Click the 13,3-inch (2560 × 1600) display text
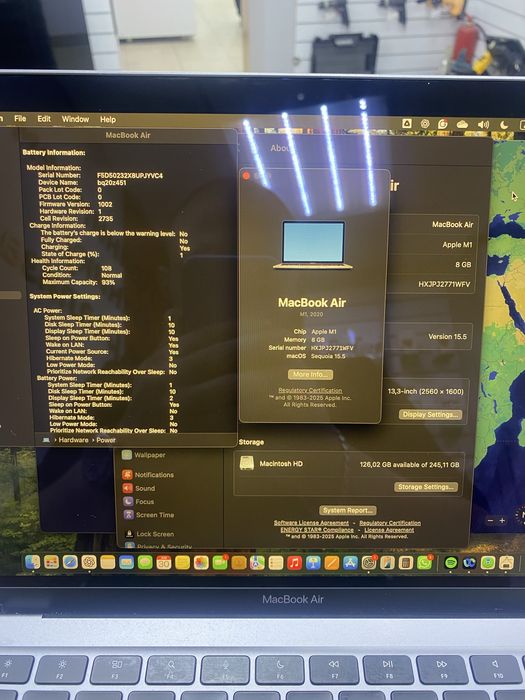 pyautogui.click(x=425, y=391)
